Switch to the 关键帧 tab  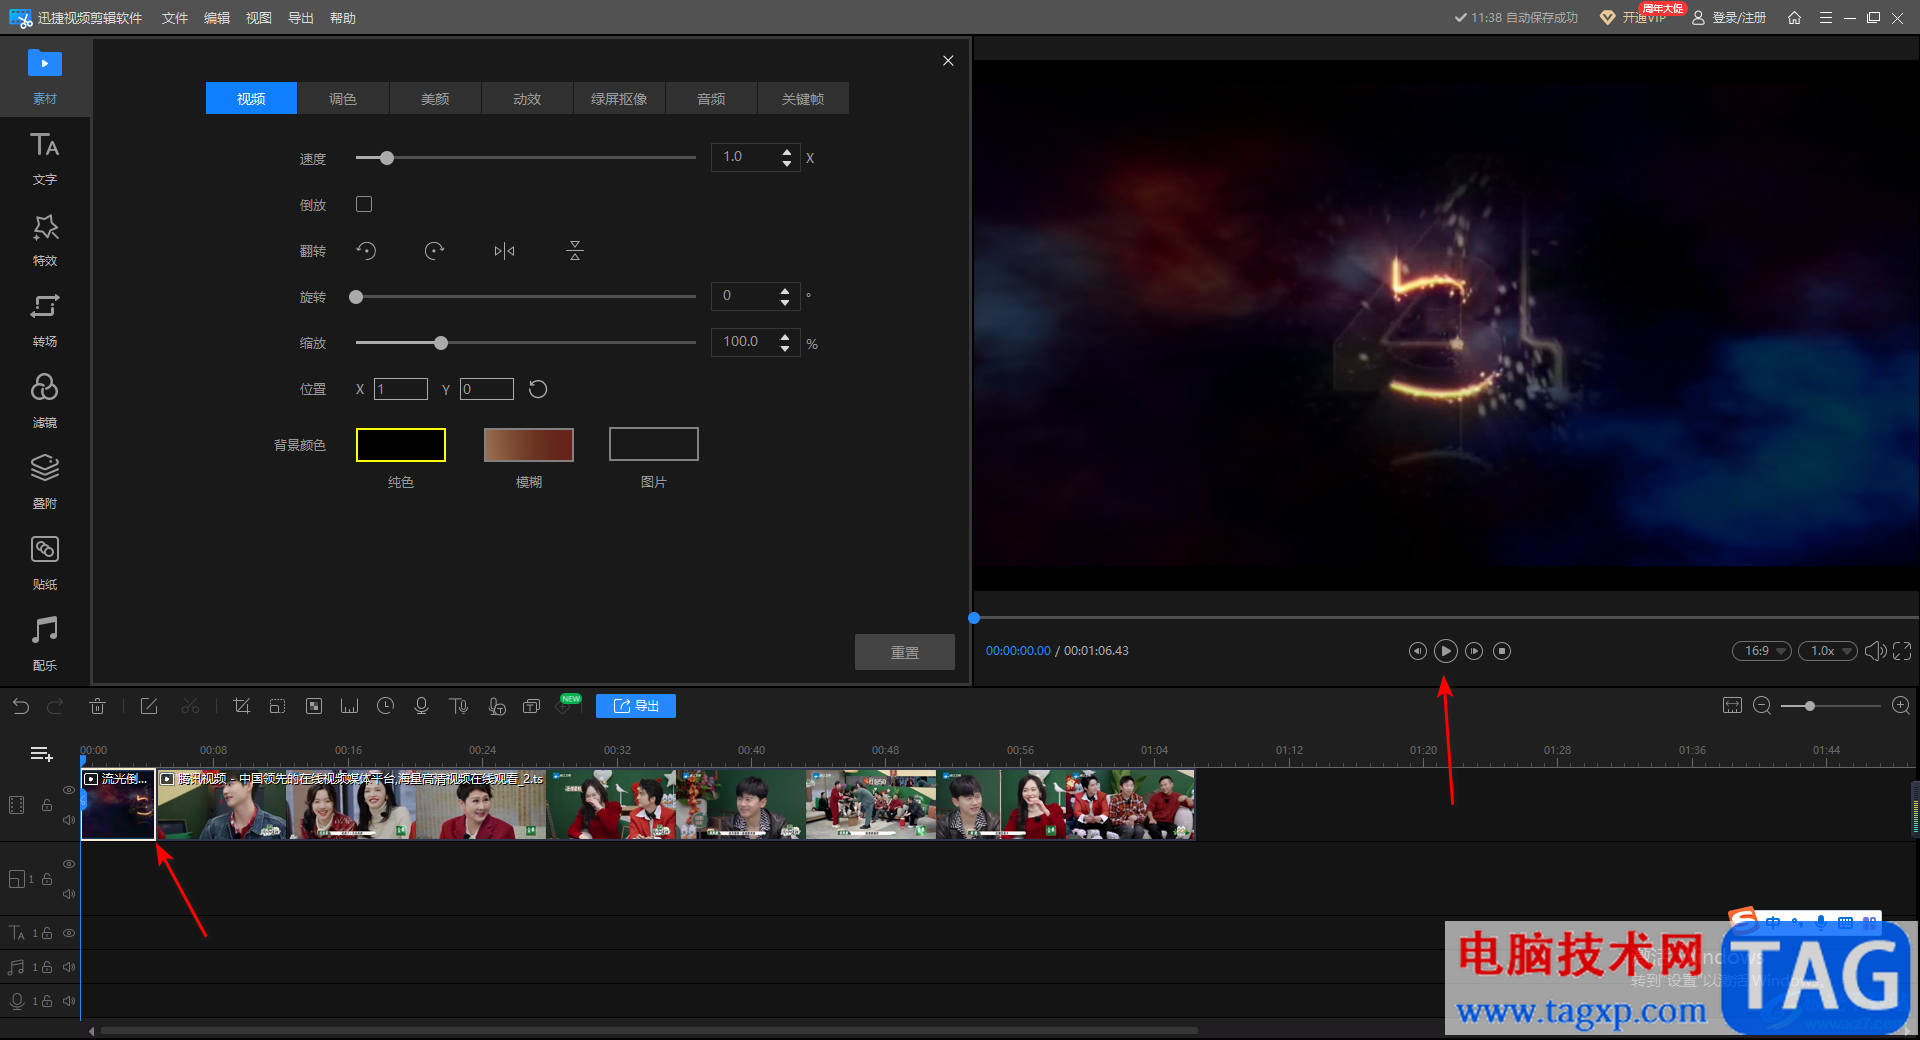click(803, 99)
